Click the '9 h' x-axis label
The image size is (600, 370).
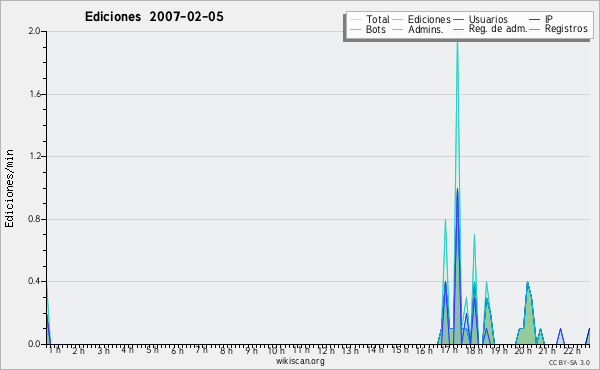(251, 351)
